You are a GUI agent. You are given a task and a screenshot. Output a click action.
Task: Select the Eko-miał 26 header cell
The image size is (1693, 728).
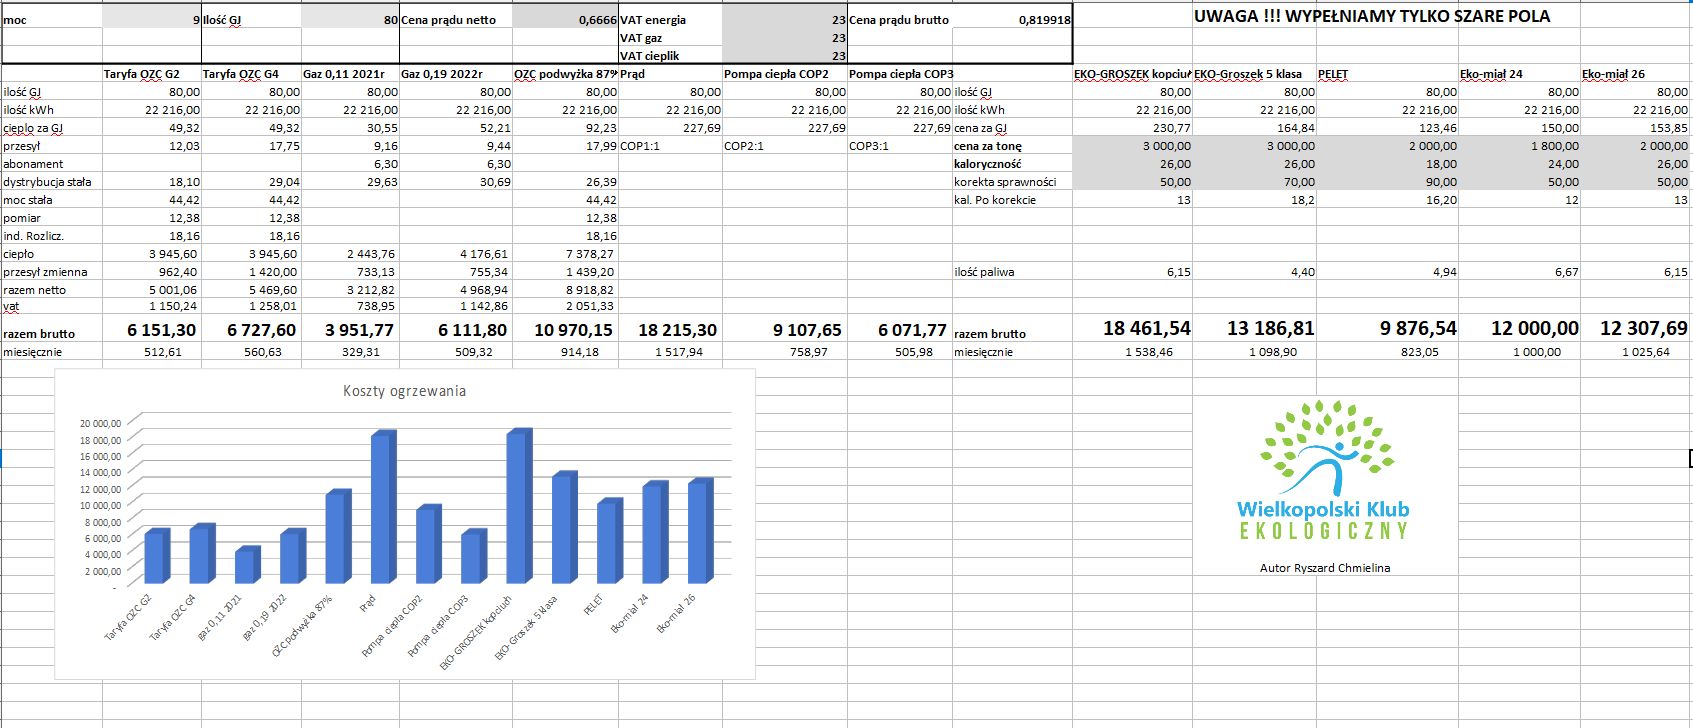click(x=1636, y=73)
